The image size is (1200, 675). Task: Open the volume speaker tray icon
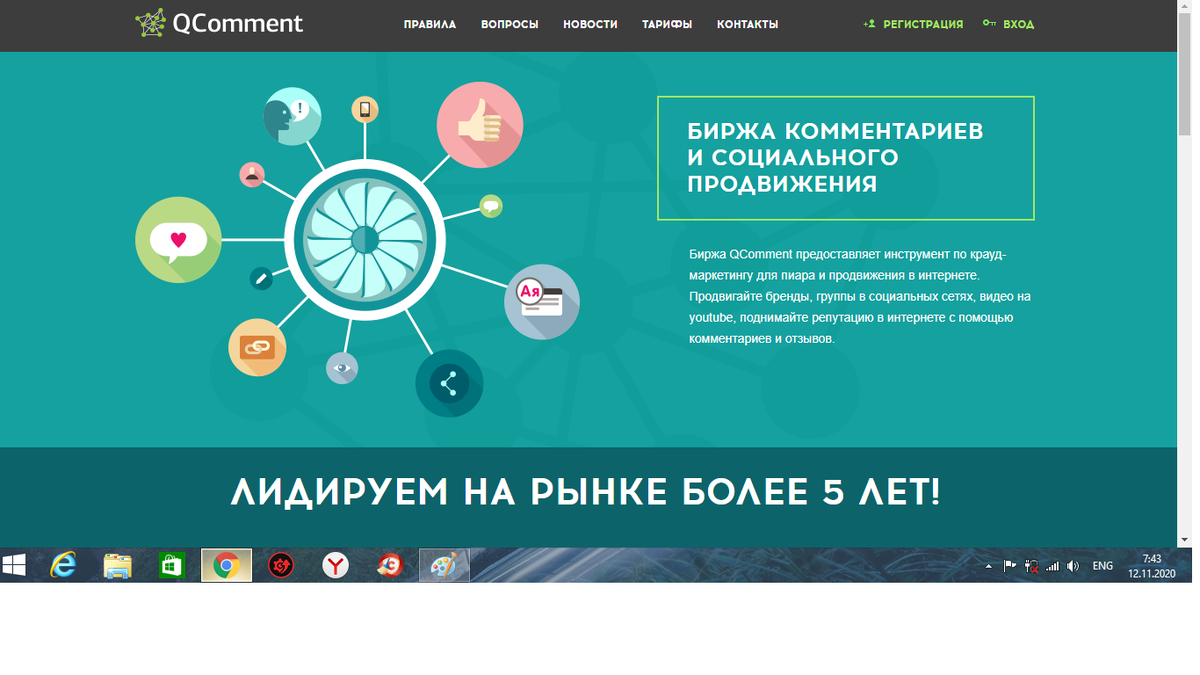coord(1073,566)
